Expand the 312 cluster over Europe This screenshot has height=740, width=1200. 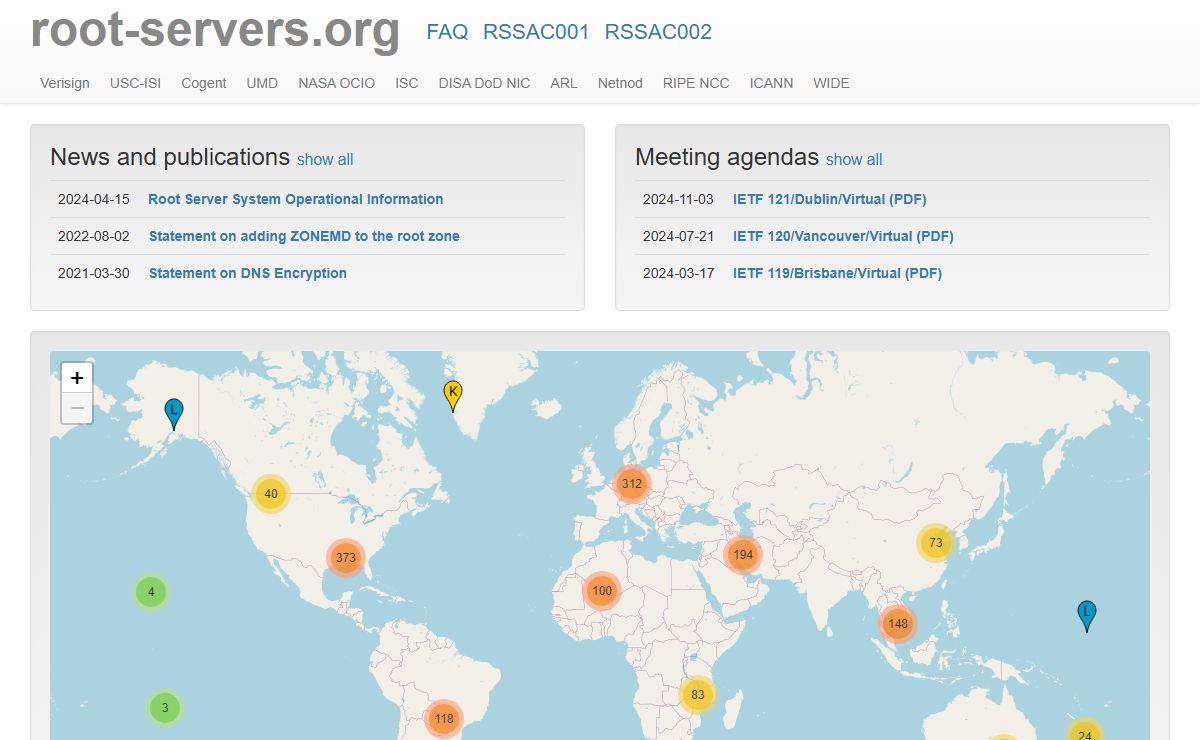[631, 484]
